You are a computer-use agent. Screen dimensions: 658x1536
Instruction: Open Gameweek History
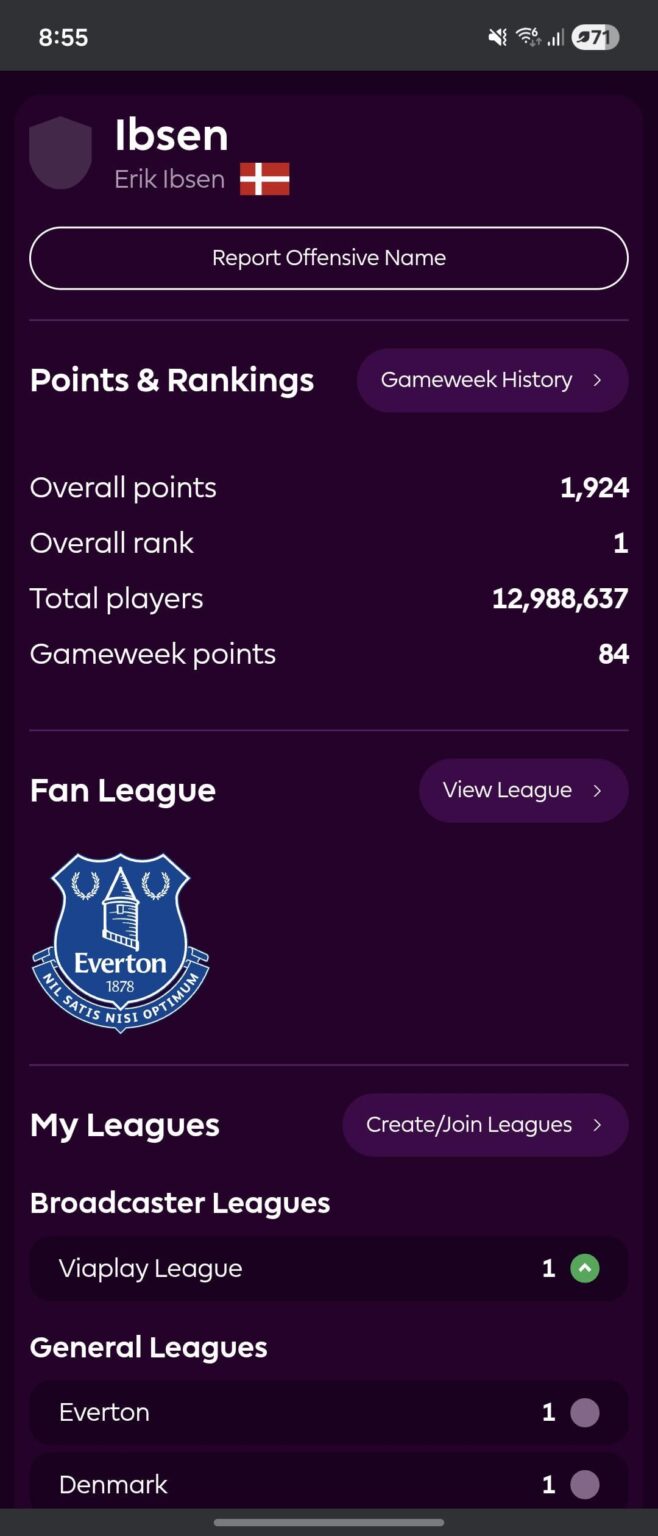[x=492, y=380]
